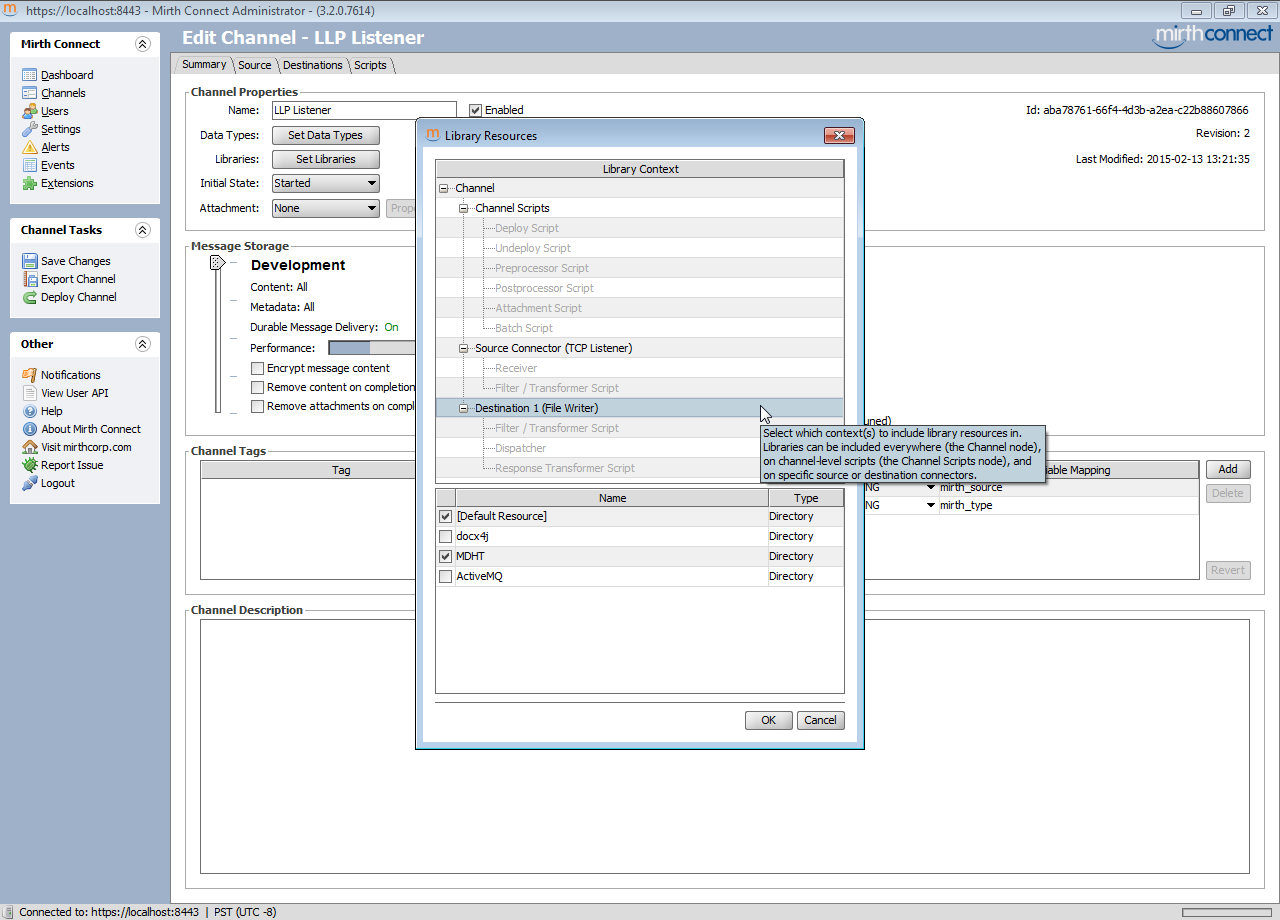
Task: Click the About Mirth Connect icon
Action: coord(30,429)
